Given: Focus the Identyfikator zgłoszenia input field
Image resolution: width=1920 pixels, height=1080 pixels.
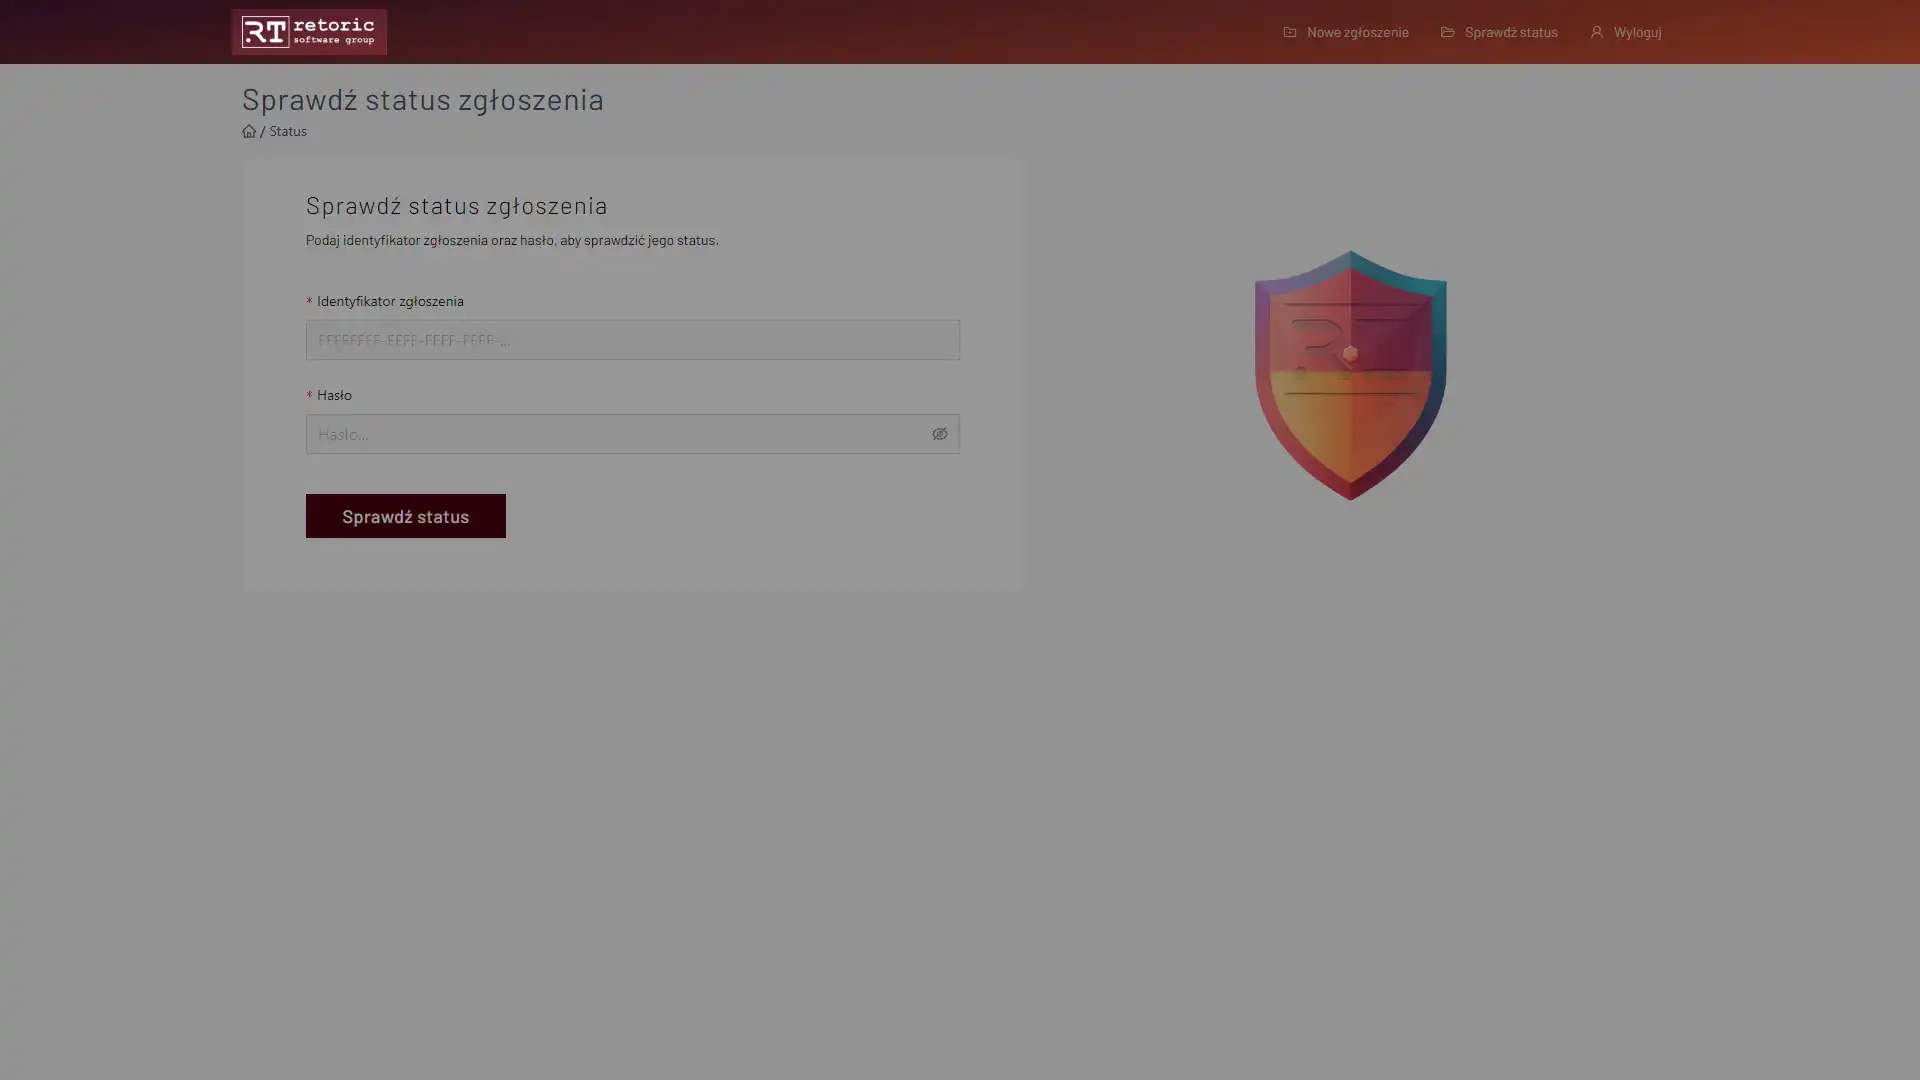Looking at the screenshot, I should pyautogui.click(x=632, y=340).
